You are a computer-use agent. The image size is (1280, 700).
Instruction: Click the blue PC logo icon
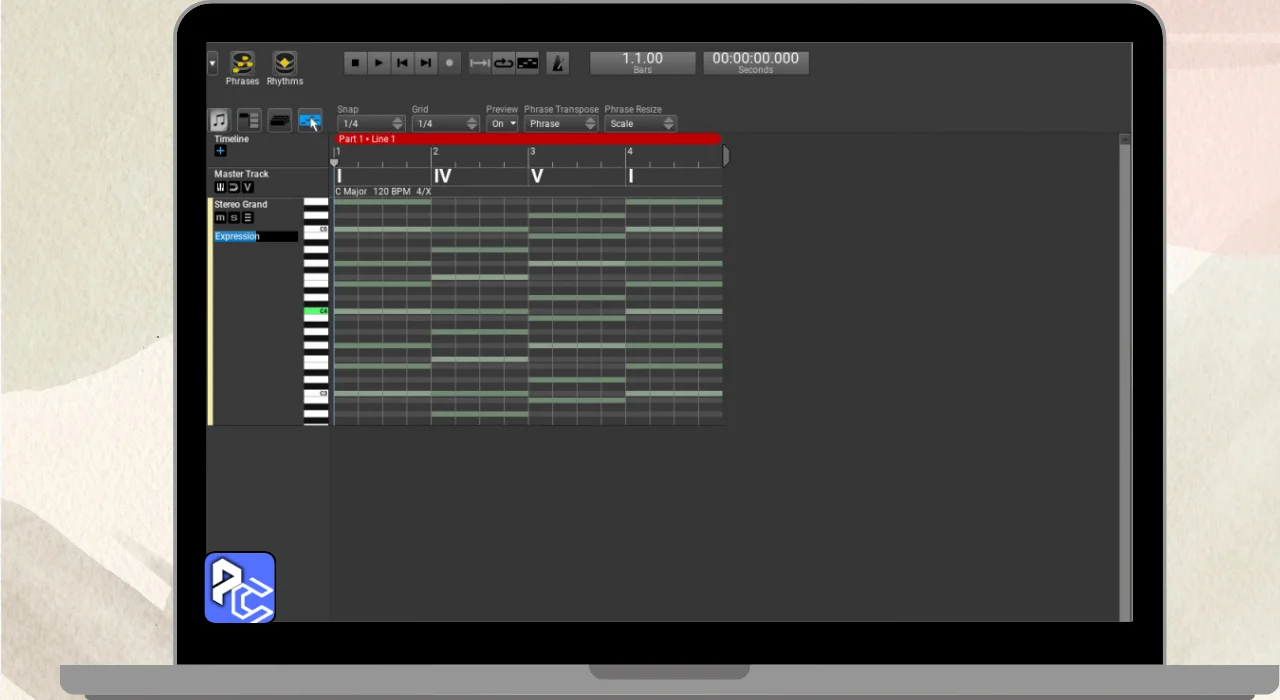240,587
